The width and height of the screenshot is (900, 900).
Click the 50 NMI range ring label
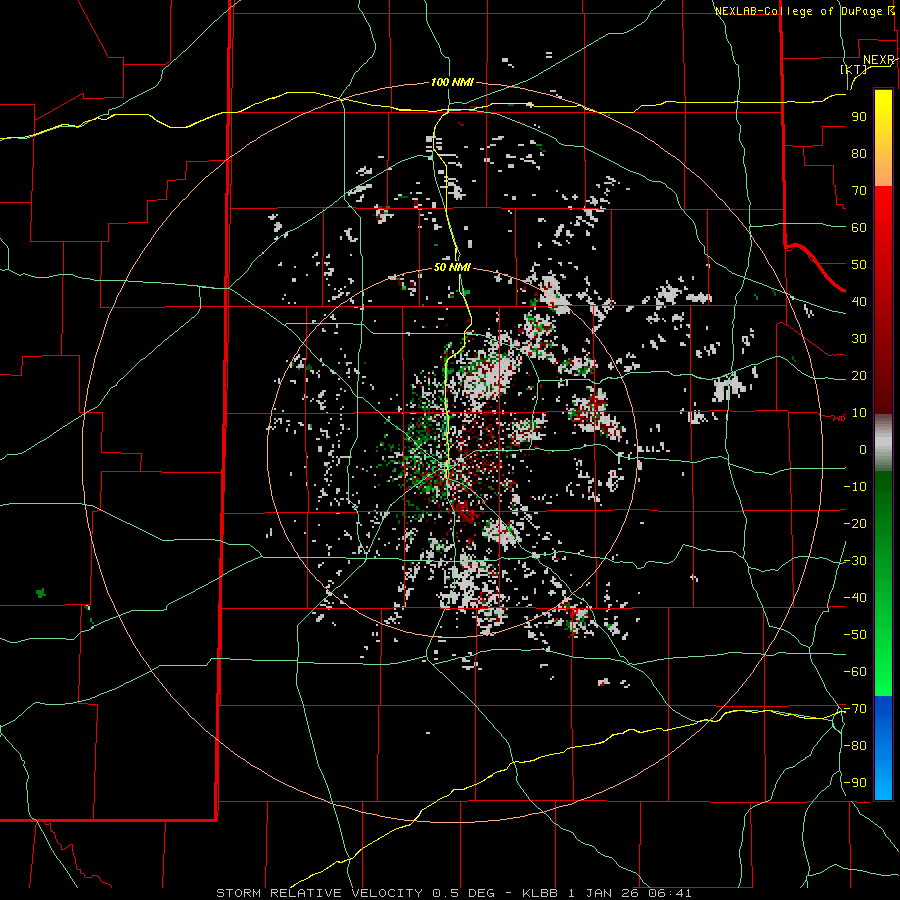click(452, 267)
